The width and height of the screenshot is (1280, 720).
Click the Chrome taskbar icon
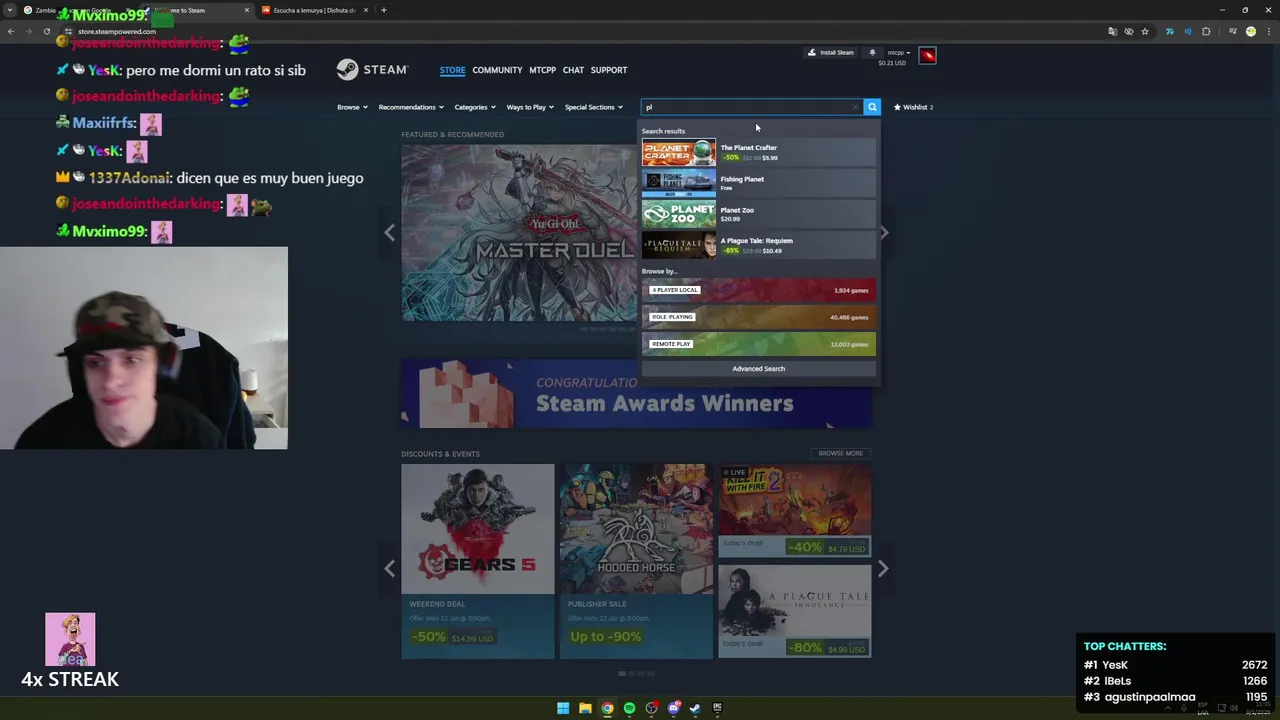pyautogui.click(x=607, y=708)
